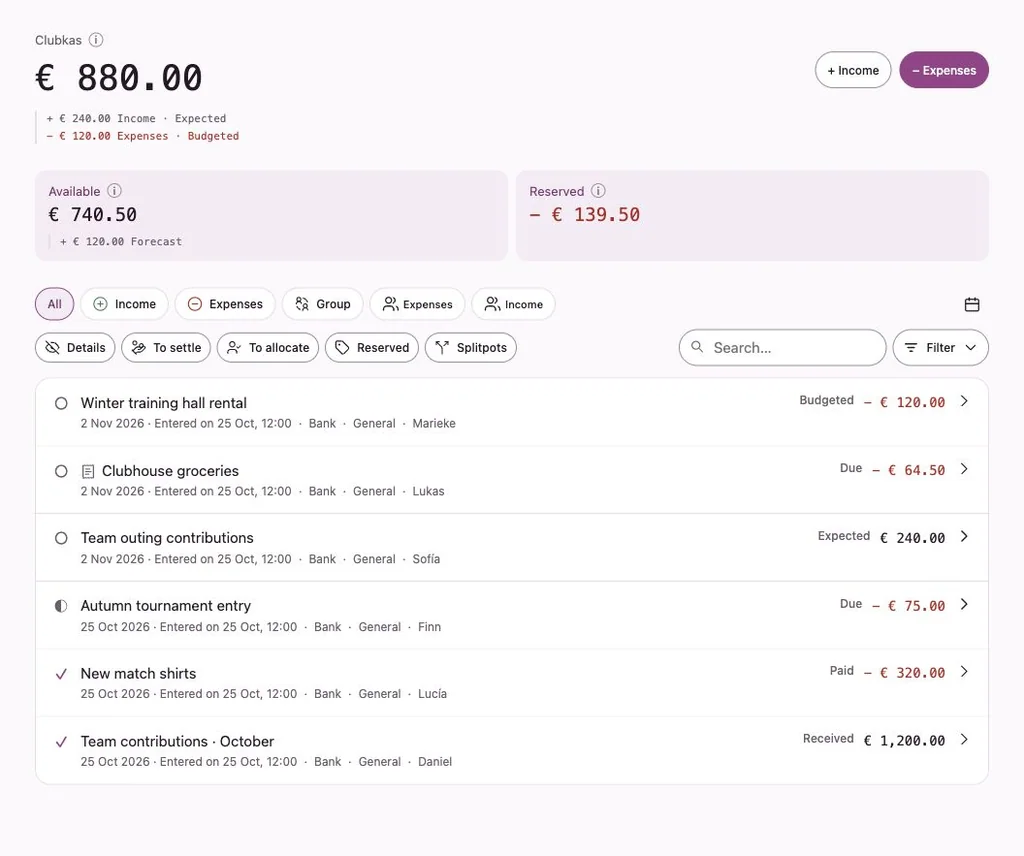The height and width of the screenshot is (856, 1024).
Task: Click the magnifier icon in the search box
Action: [697, 347]
